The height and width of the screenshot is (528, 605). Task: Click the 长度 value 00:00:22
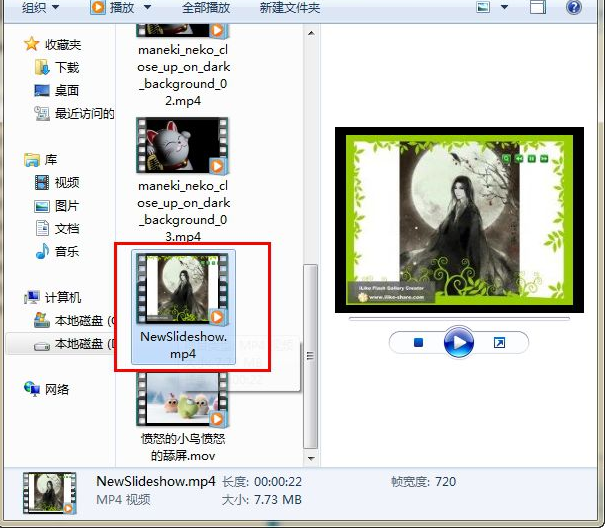point(278,481)
